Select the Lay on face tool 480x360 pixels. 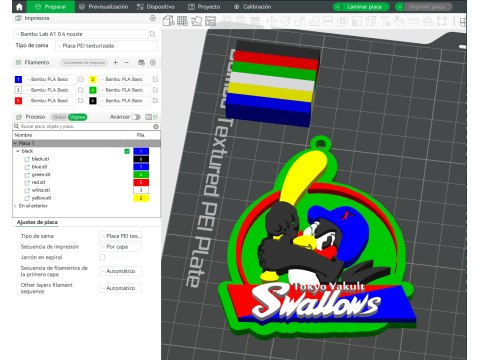click(314, 22)
